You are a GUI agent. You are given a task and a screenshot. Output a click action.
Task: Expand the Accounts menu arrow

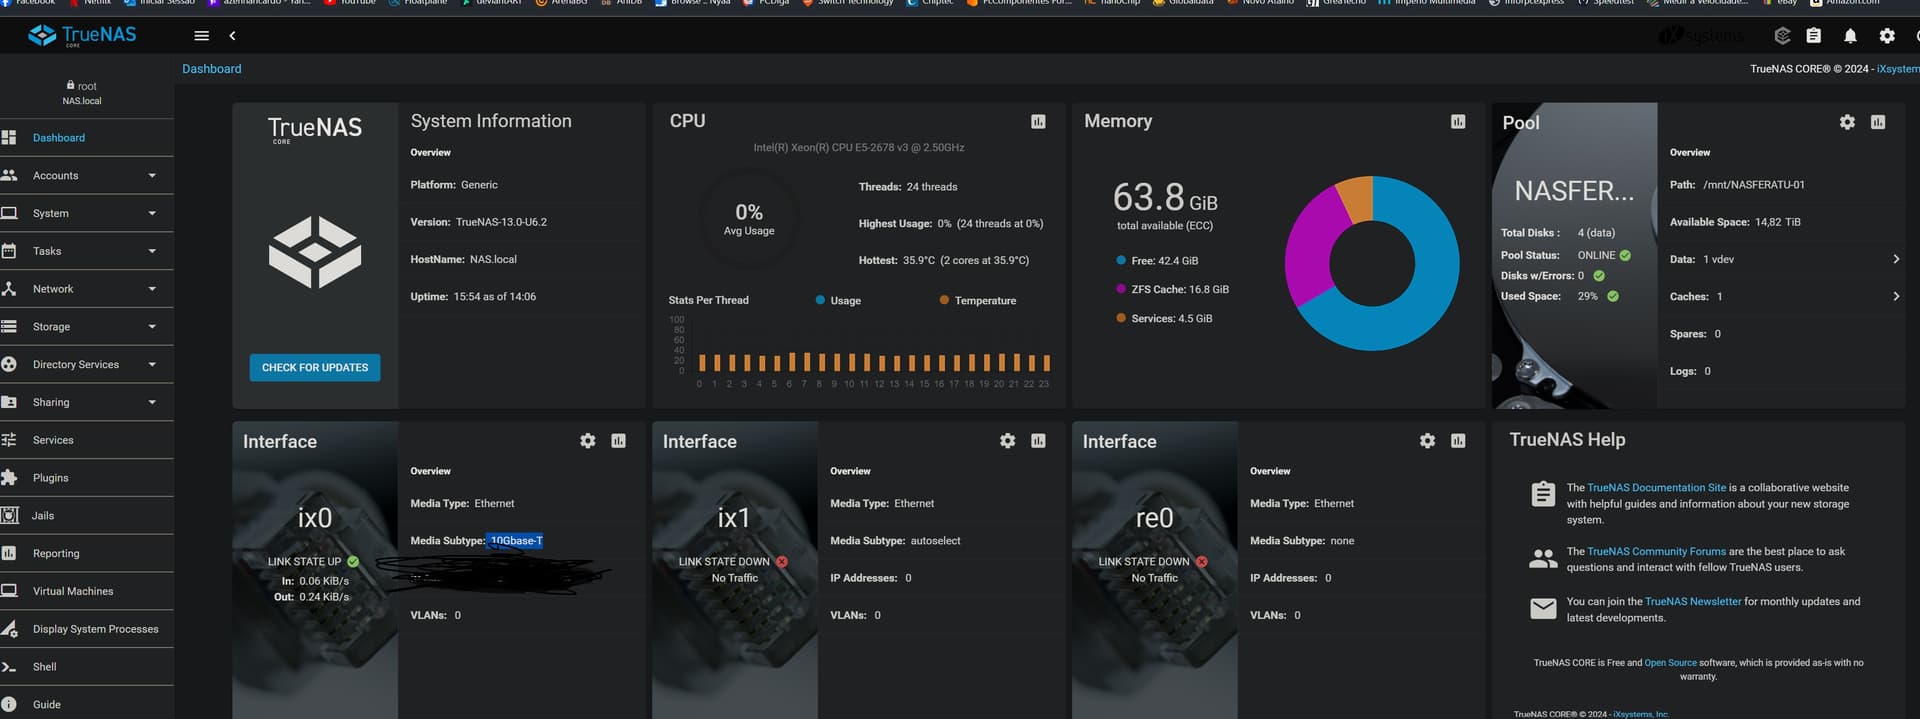tap(152, 176)
